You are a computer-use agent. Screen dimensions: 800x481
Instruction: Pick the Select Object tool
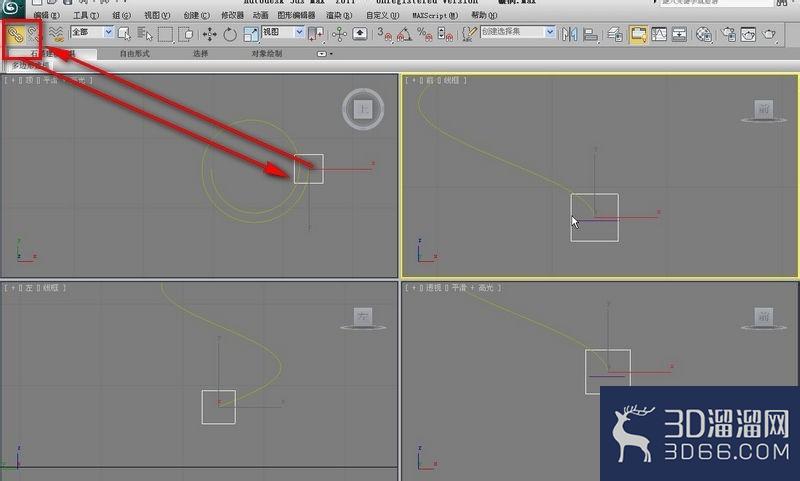pos(124,35)
